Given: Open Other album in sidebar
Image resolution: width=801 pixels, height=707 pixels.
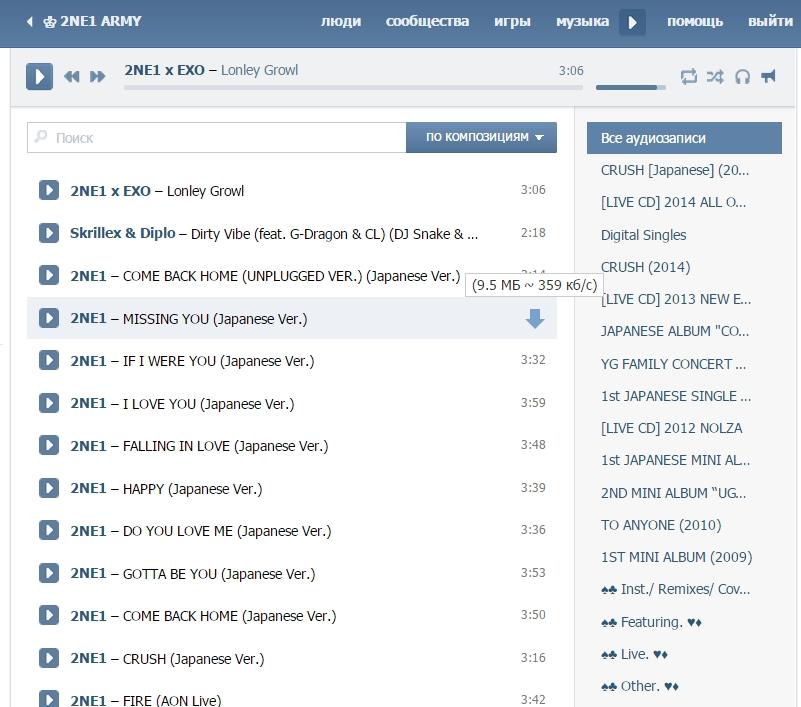Looking at the screenshot, I should [x=640, y=686].
